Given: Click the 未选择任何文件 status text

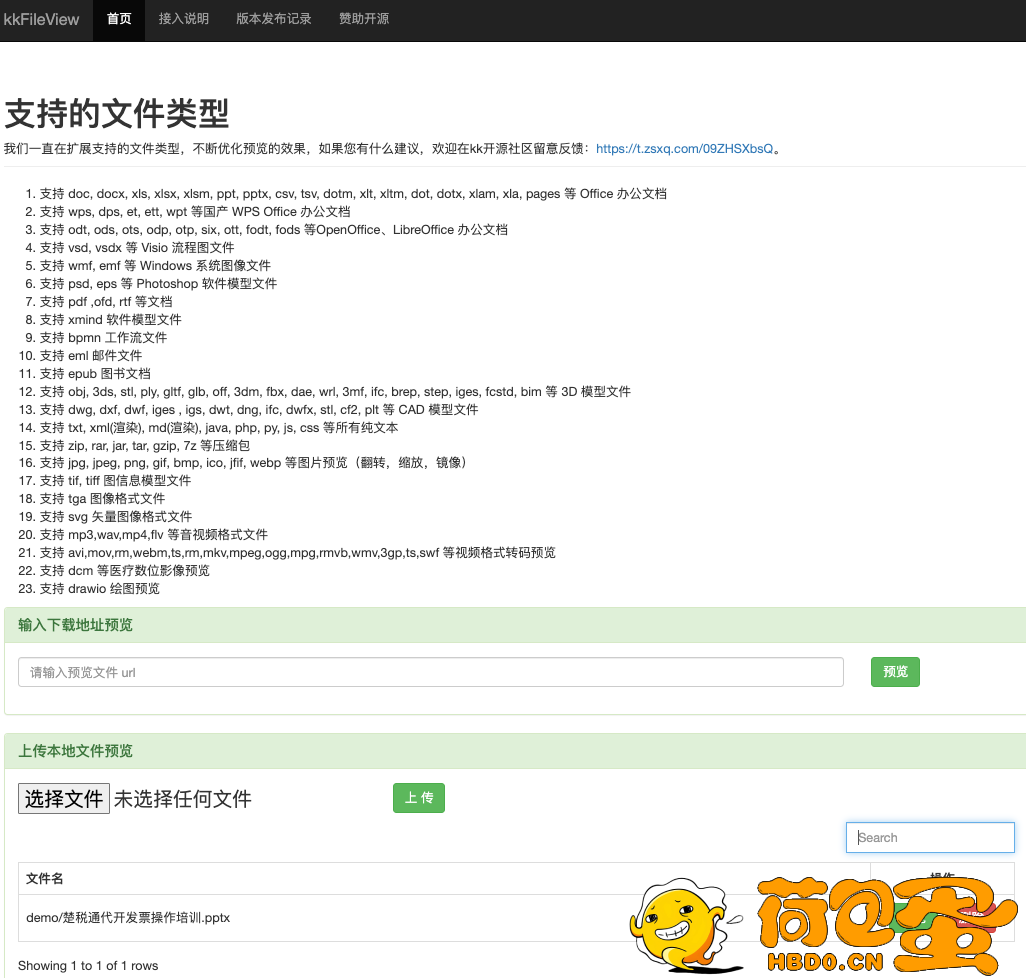Looking at the screenshot, I should 183,799.
